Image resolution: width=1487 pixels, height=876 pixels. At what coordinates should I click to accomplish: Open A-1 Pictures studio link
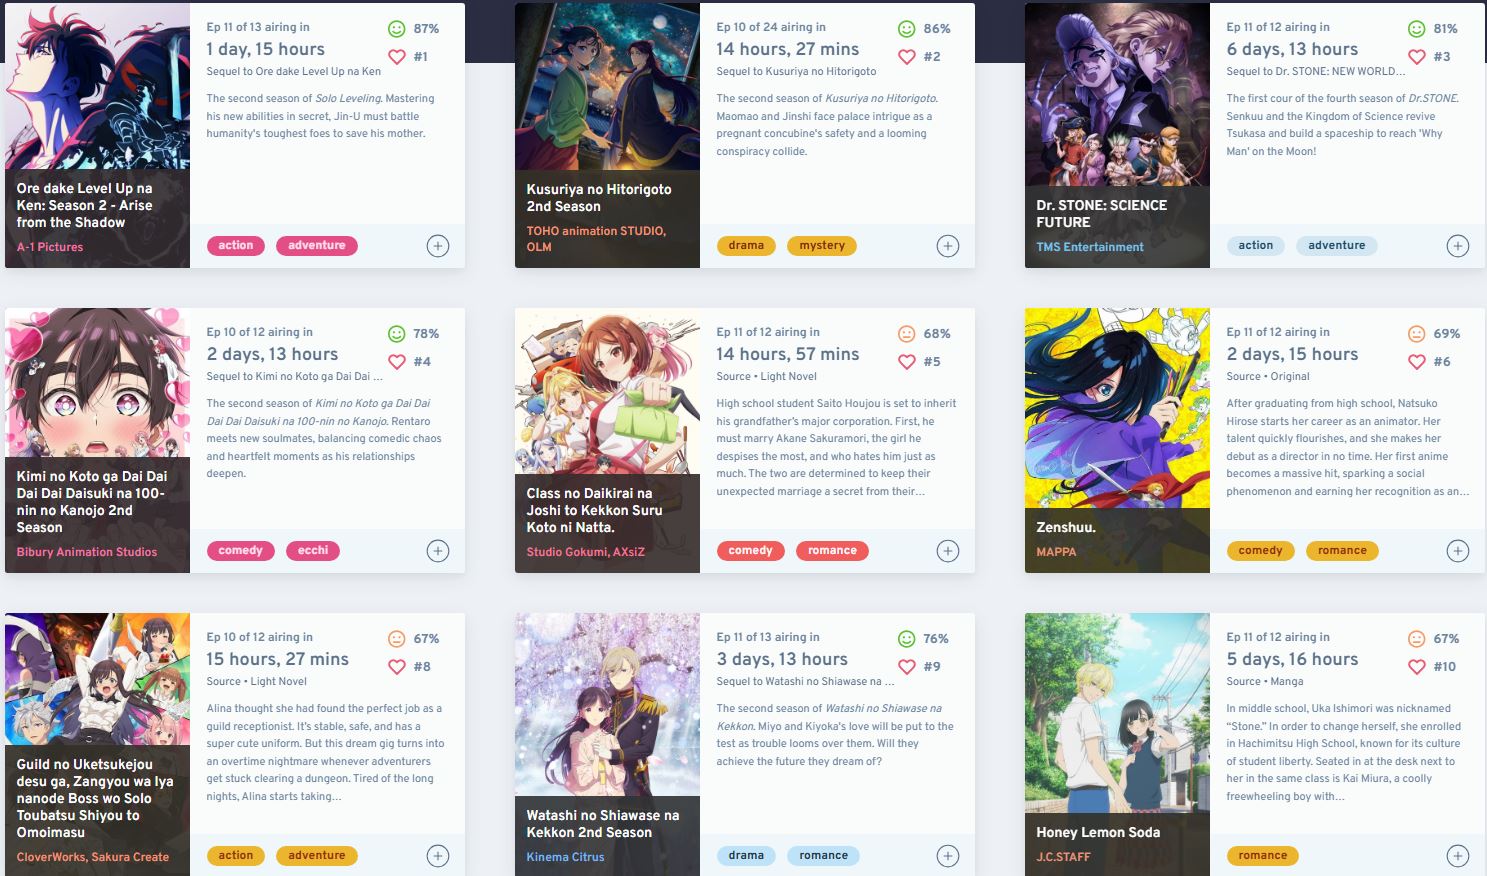(x=50, y=247)
